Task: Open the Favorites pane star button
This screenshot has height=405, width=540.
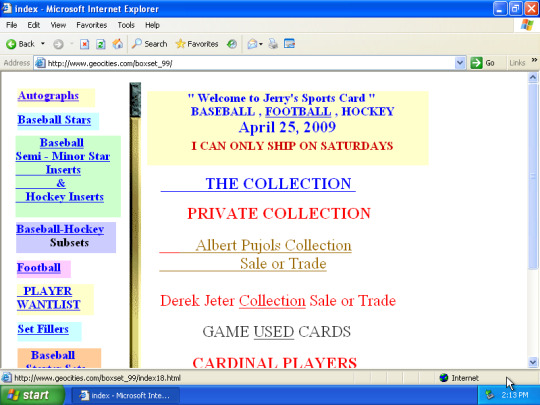Action: click(197, 44)
